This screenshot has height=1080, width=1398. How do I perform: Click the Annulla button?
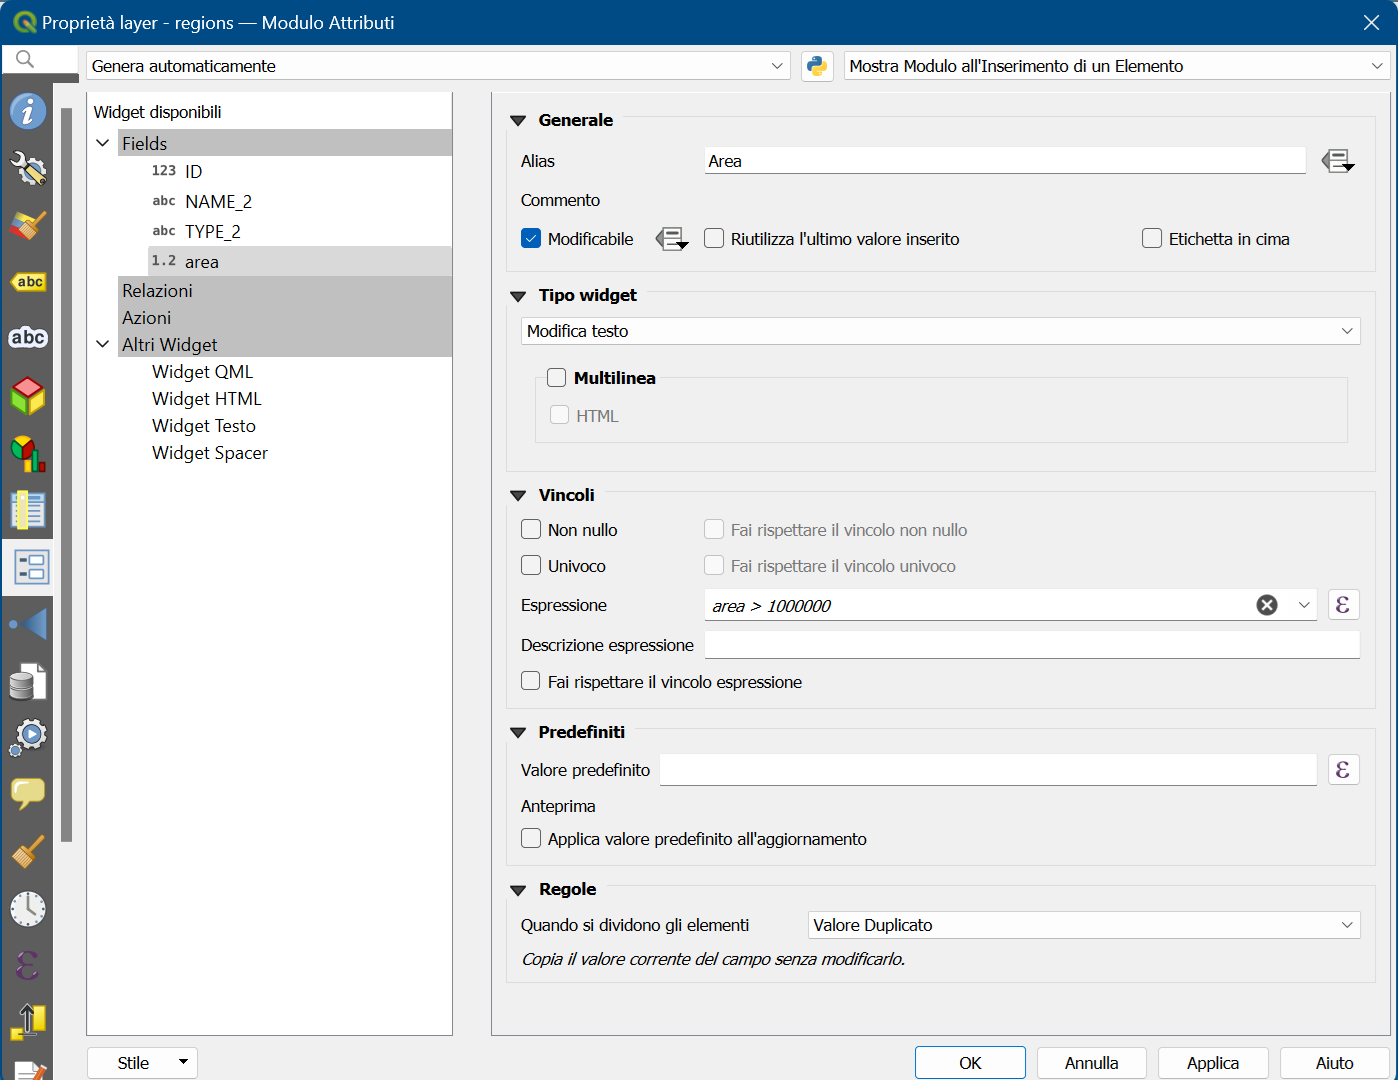(x=1092, y=1063)
